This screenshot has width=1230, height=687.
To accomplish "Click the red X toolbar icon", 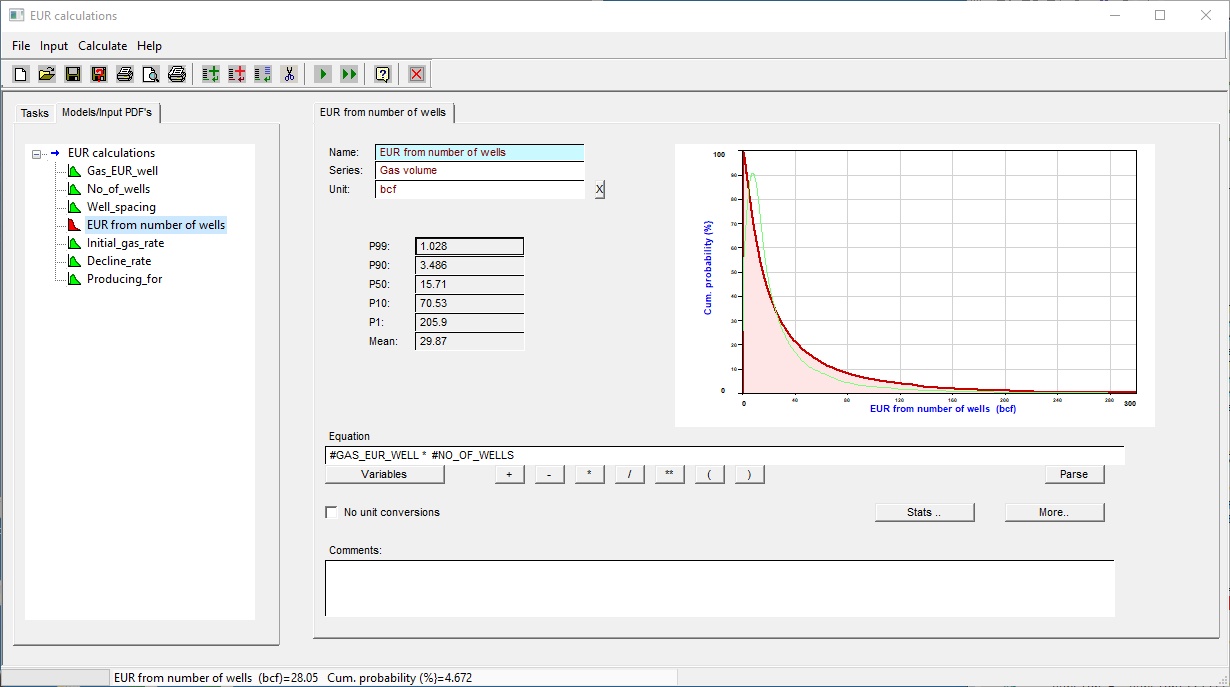I will click(x=417, y=74).
